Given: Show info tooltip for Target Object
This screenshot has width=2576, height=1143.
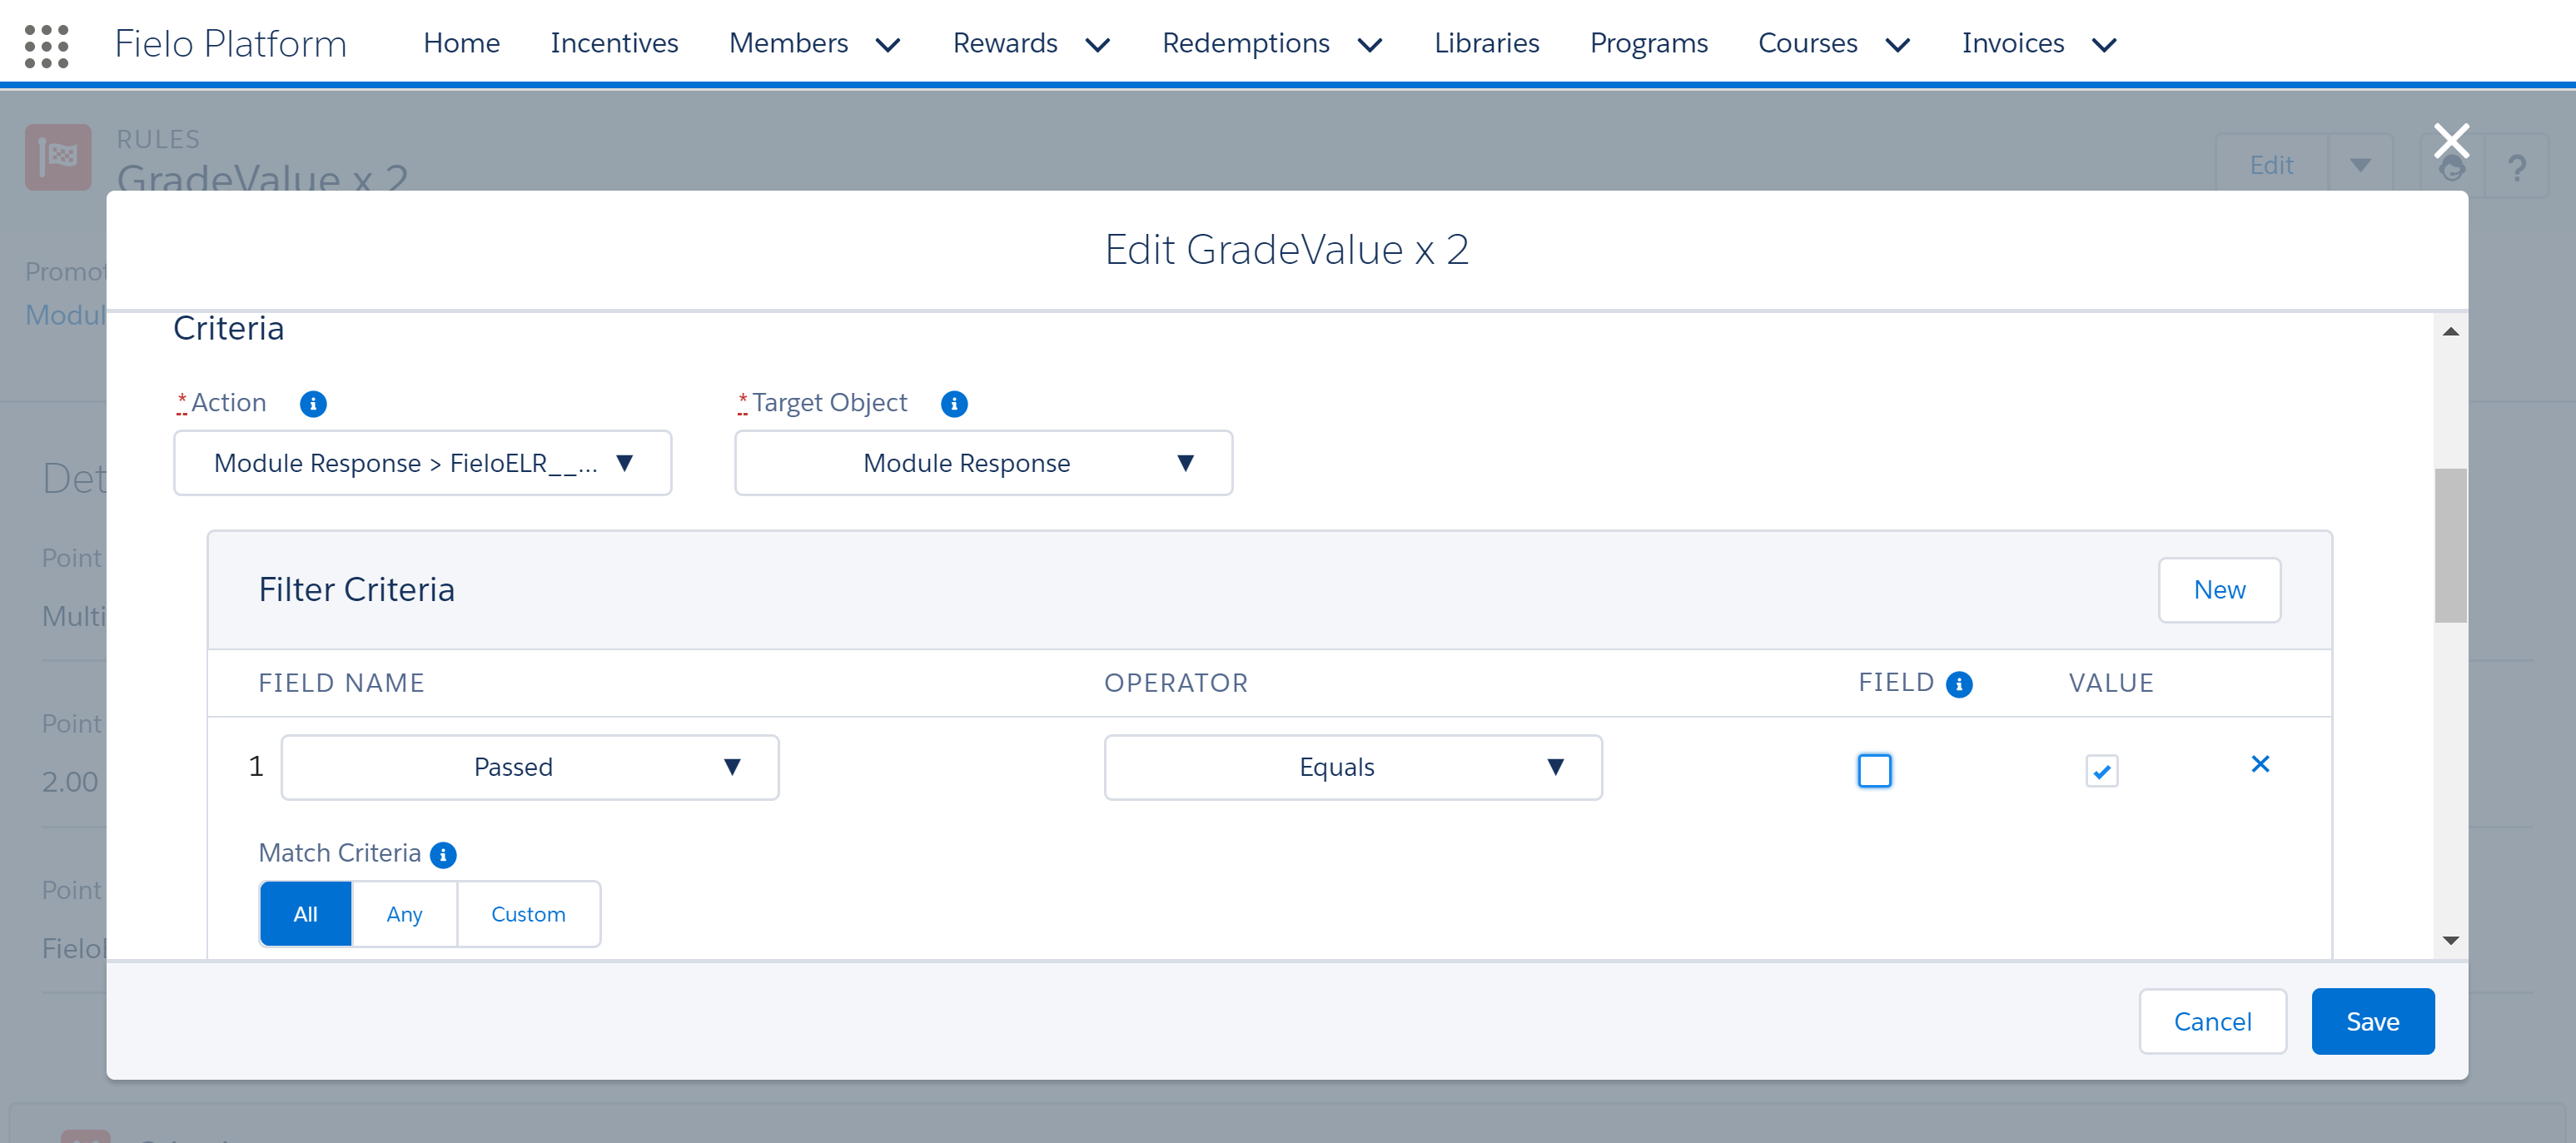Looking at the screenshot, I should [x=954, y=404].
